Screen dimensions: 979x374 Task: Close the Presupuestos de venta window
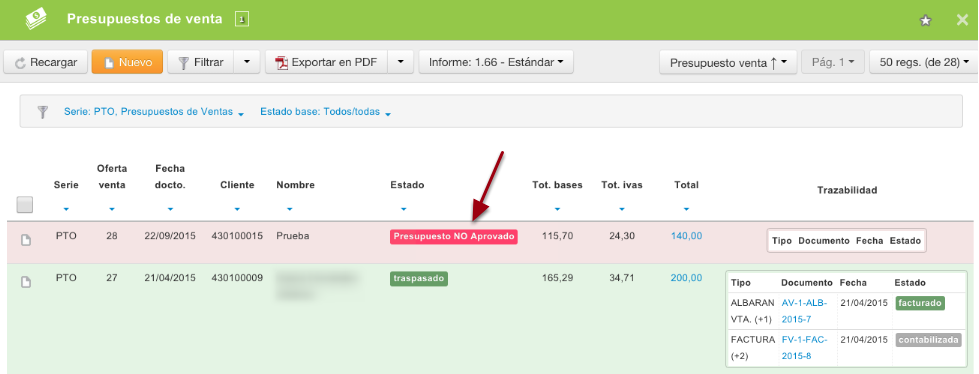pyautogui.click(x=962, y=20)
